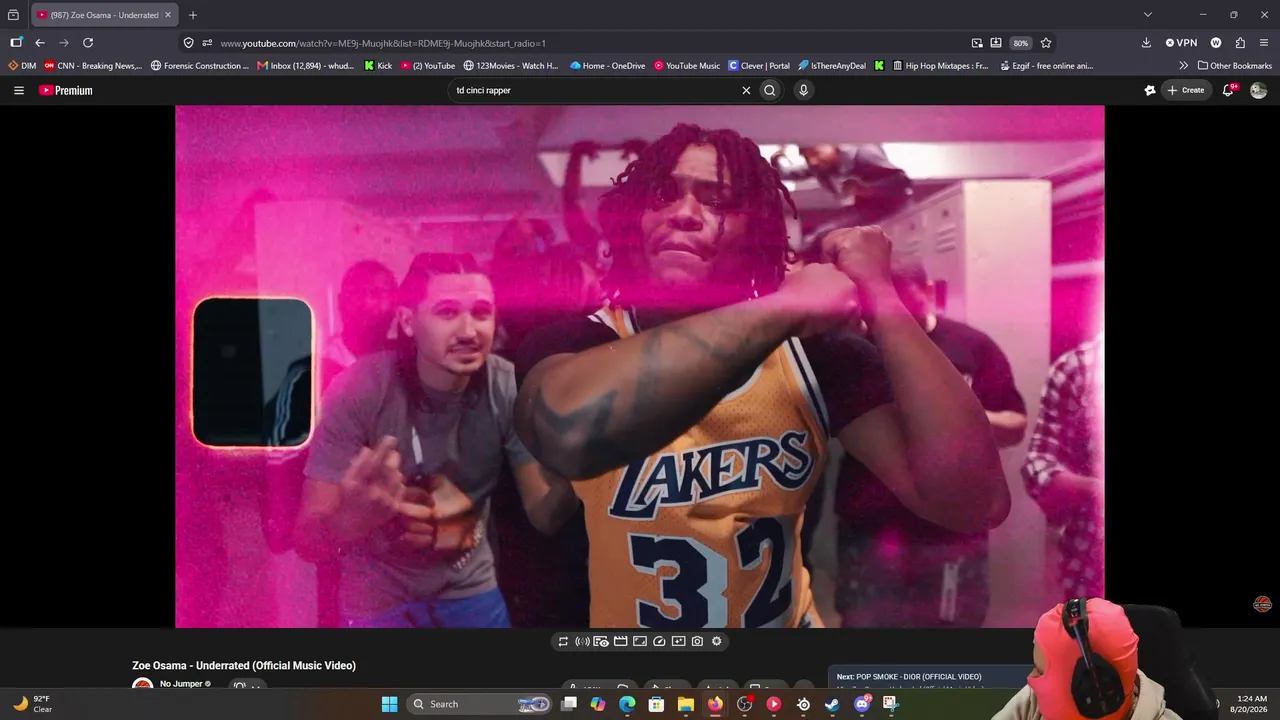This screenshot has width=1280, height=720.
Task: Open the Windows Start menu
Action: point(389,704)
